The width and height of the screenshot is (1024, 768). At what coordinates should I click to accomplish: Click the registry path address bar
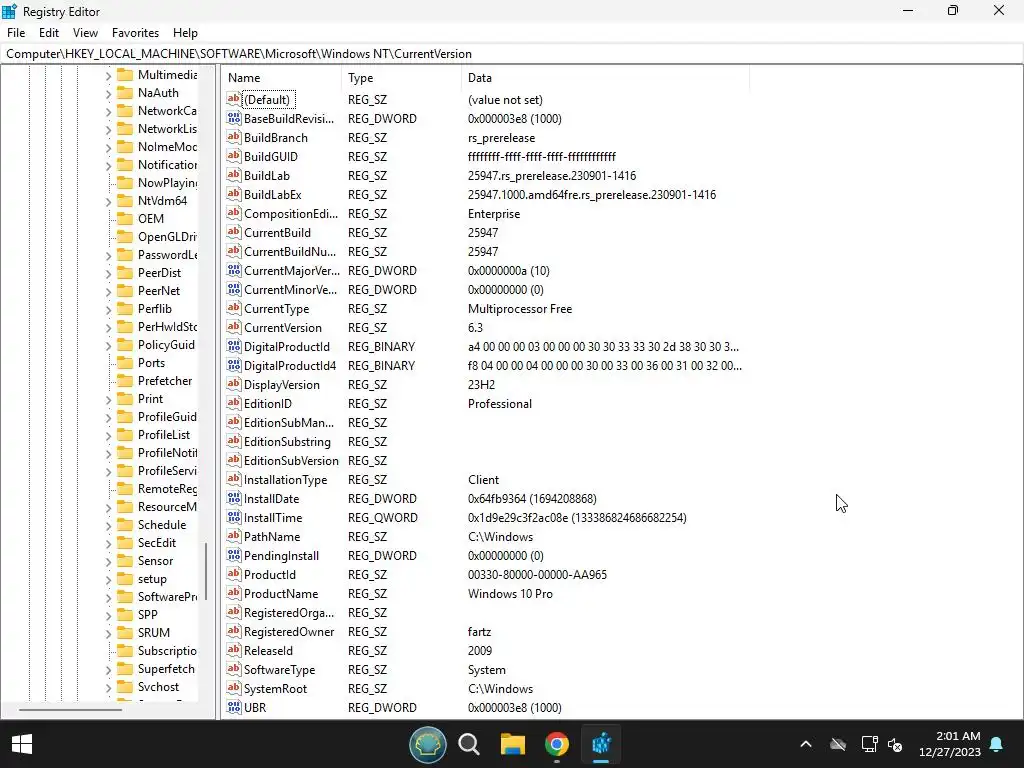(512, 54)
